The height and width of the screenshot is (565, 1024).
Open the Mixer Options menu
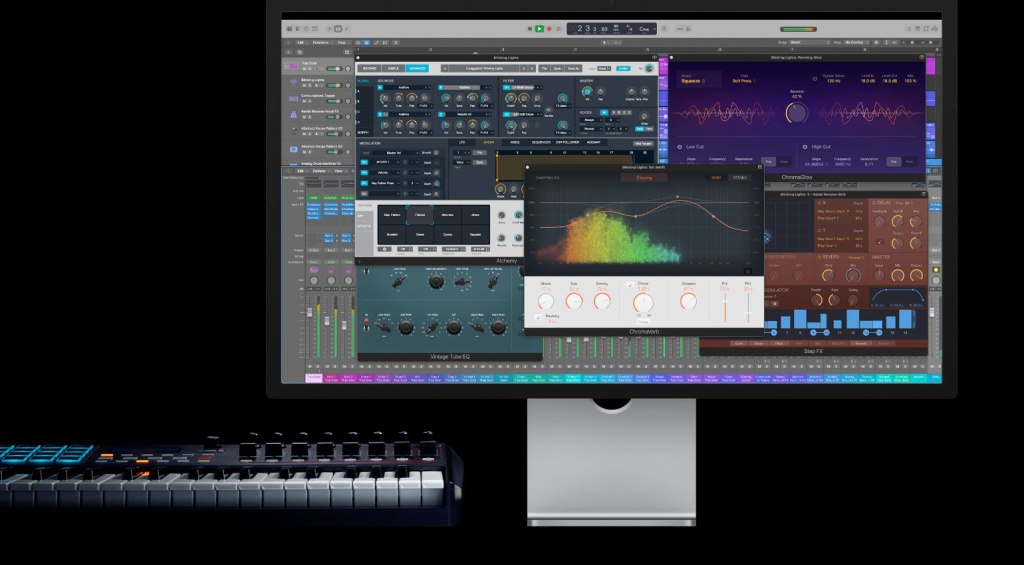pos(319,171)
